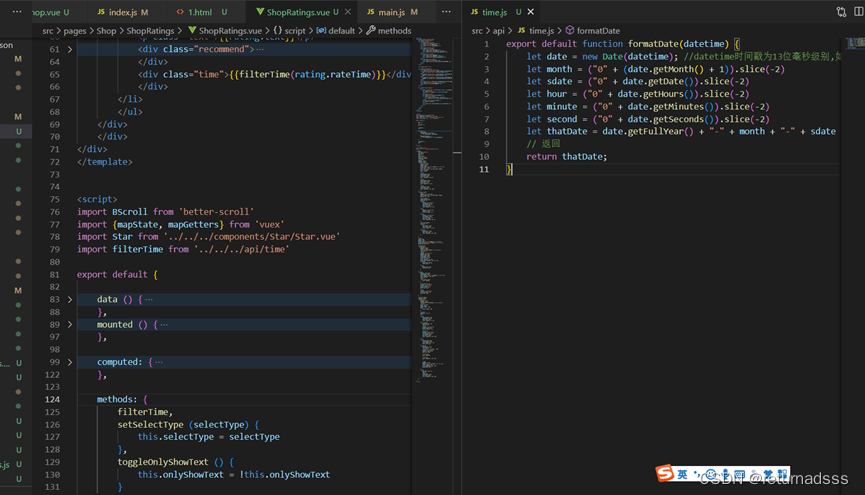This screenshot has width=865, height=495.
Task: Click the Vue icon on ShopRatings.vue tab
Action: (x=260, y=12)
